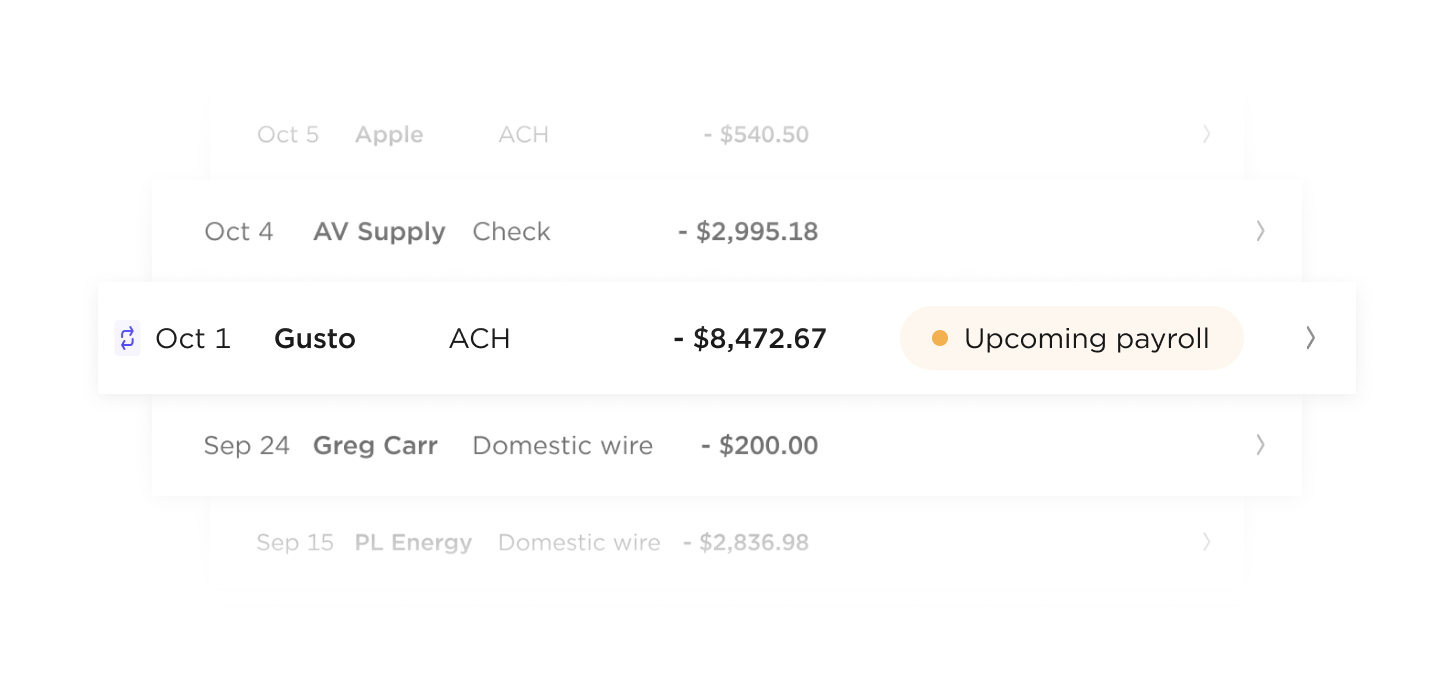Image resolution: width=1456 pixels, height=678 pixels.
Task: Click the recurring payment icon beside Oct 1
Action: [x=127, y=338]
